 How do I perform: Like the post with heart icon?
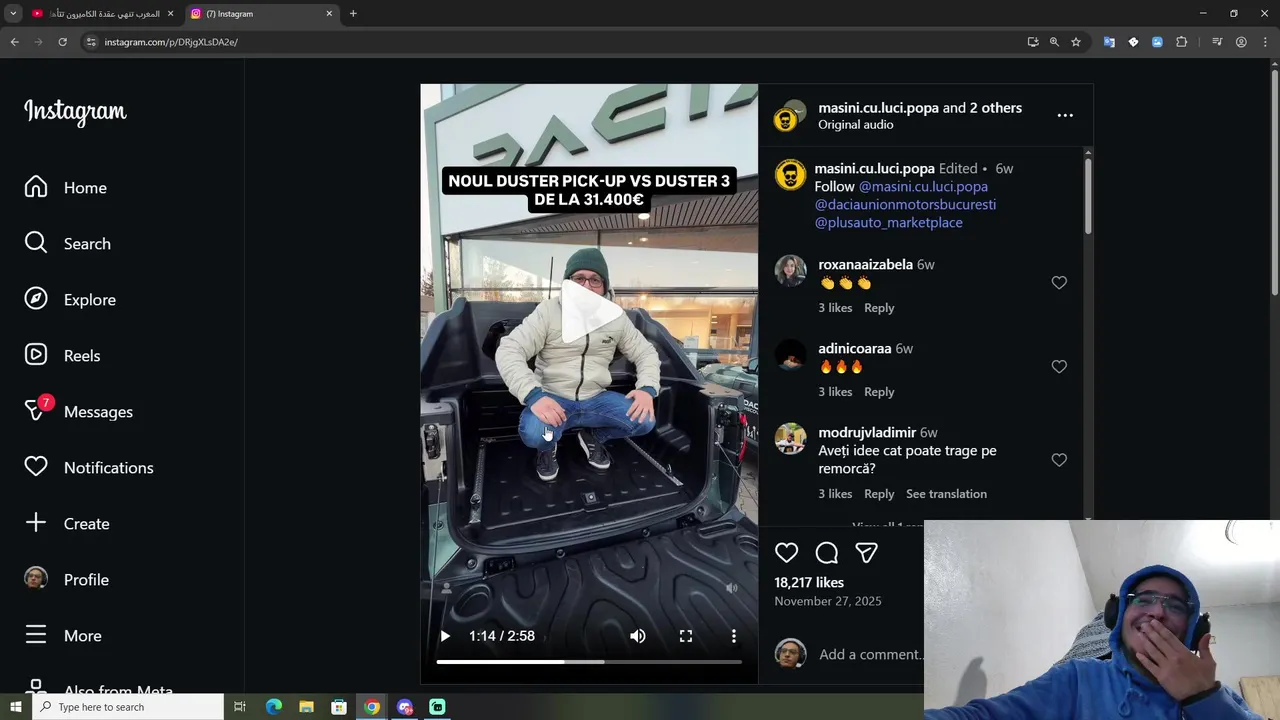pos(787,553)
